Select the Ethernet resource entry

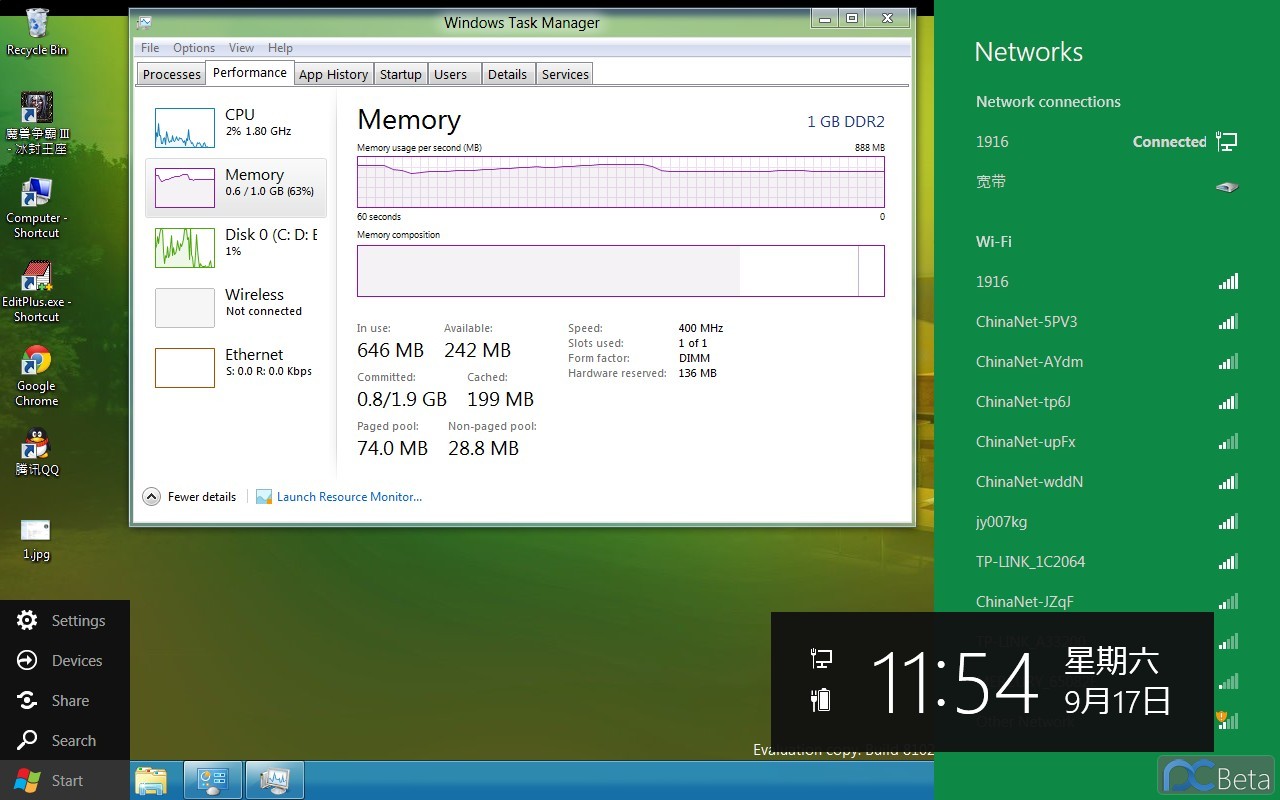(x=236, y=368)
